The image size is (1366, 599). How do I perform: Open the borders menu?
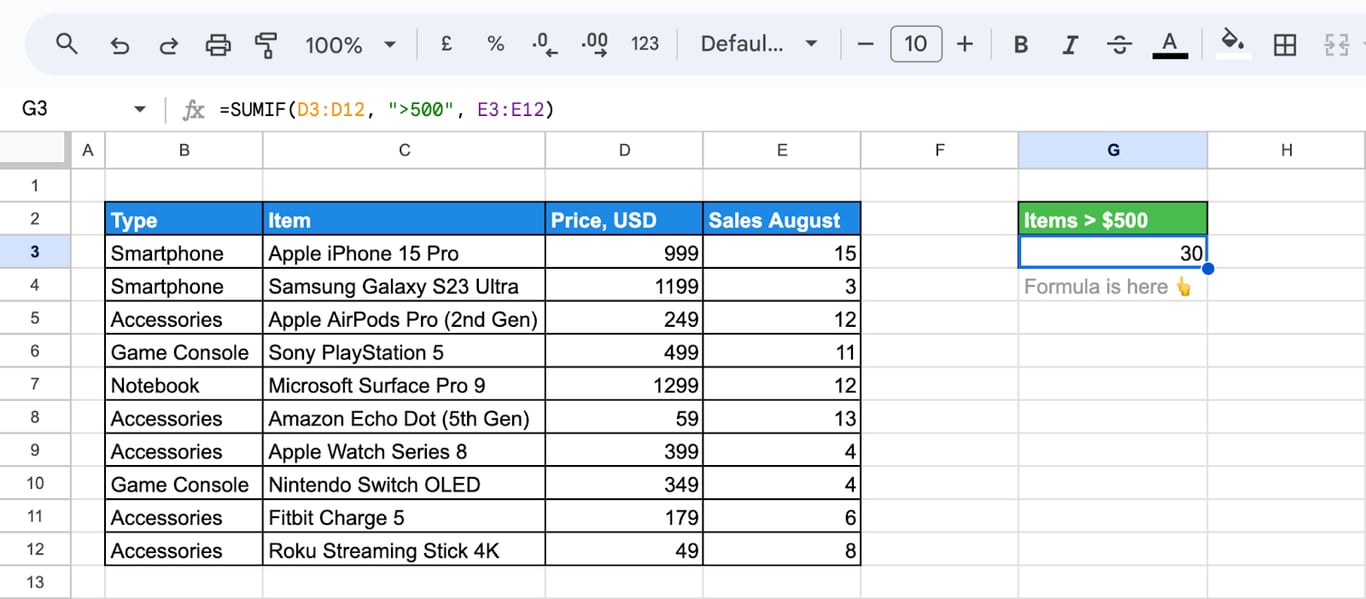[1284, 44]
